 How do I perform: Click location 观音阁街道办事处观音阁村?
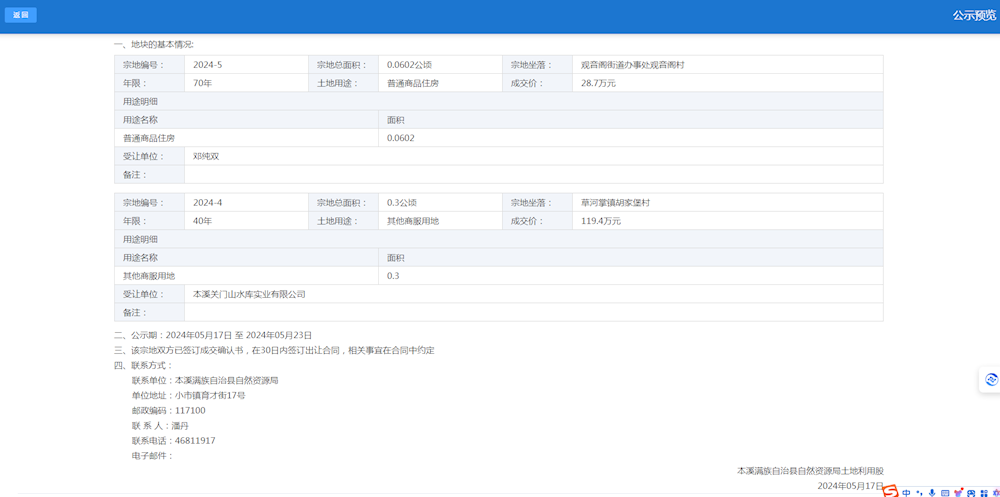click(x=633, y=64)
